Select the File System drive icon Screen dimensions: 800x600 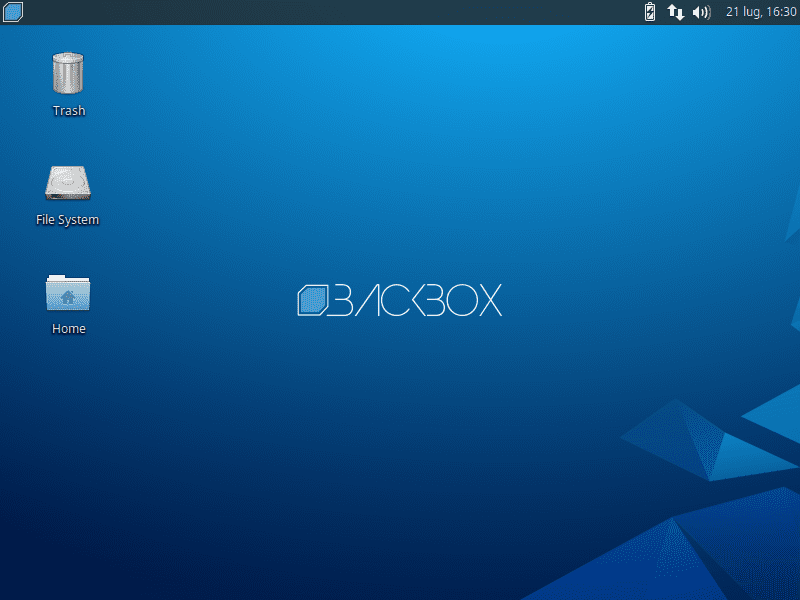click(x=68, y=183)
